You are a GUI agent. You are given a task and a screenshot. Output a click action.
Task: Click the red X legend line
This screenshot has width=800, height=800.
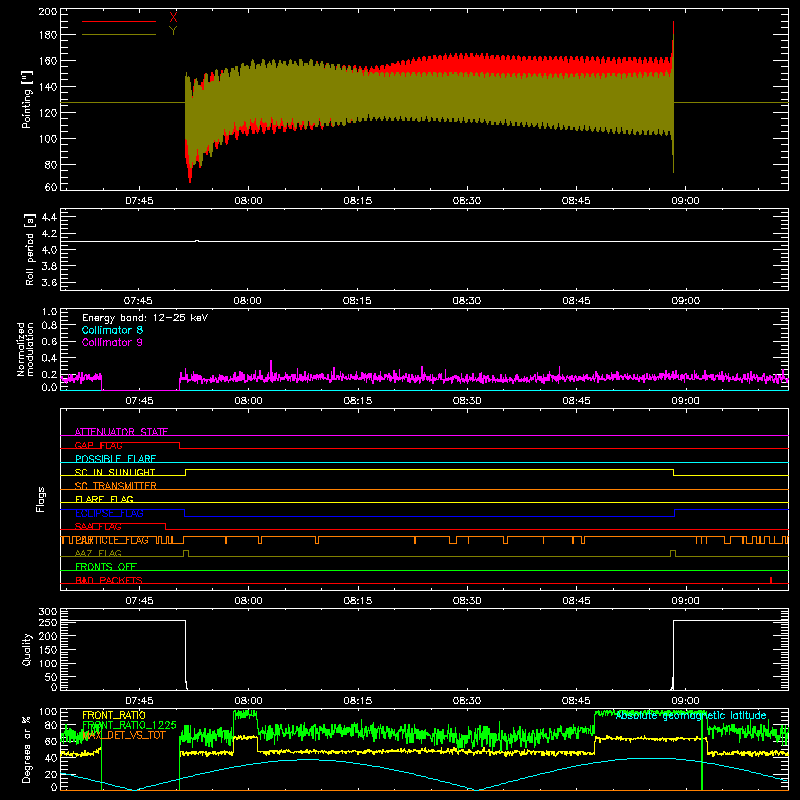click(119, 21)
